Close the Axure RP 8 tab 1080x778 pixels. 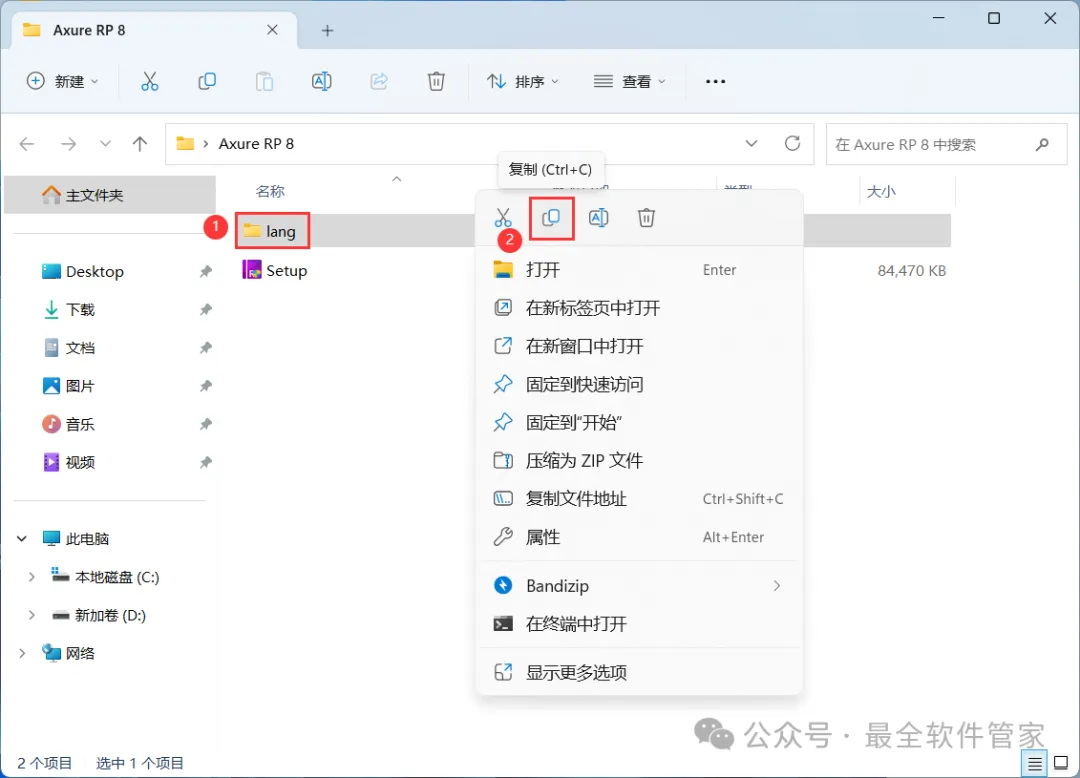click(x=272, y=30)
